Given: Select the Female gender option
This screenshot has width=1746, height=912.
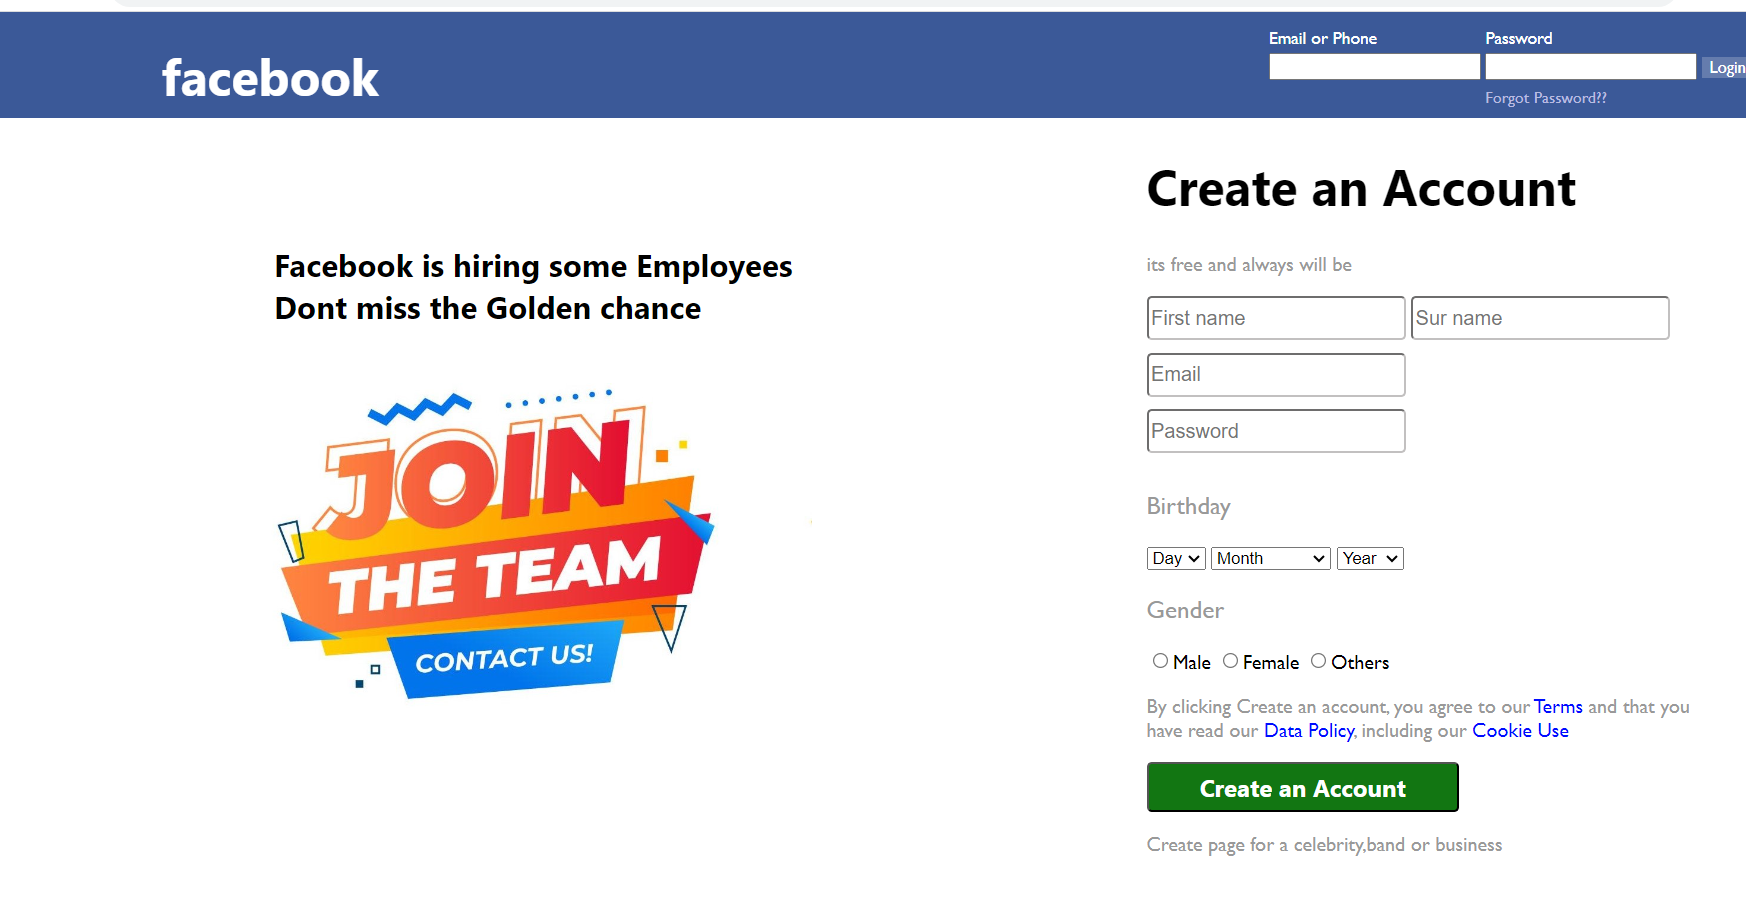Looking at the screenshot, I should pyautogui.click(x=1230, y=661).
